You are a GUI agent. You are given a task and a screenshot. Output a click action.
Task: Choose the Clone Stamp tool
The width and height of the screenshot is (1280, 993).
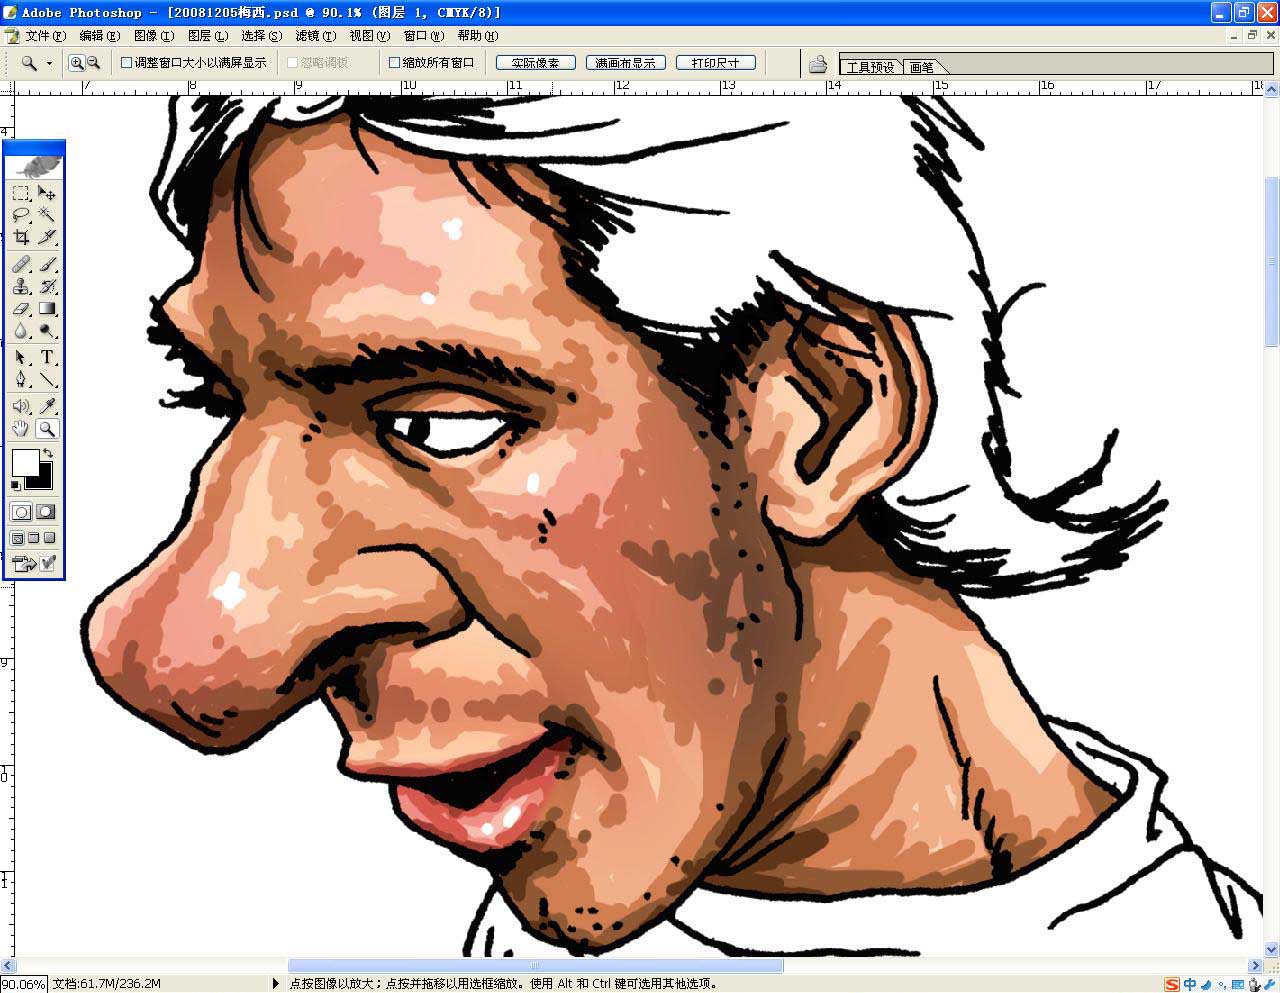coord(21,287)
